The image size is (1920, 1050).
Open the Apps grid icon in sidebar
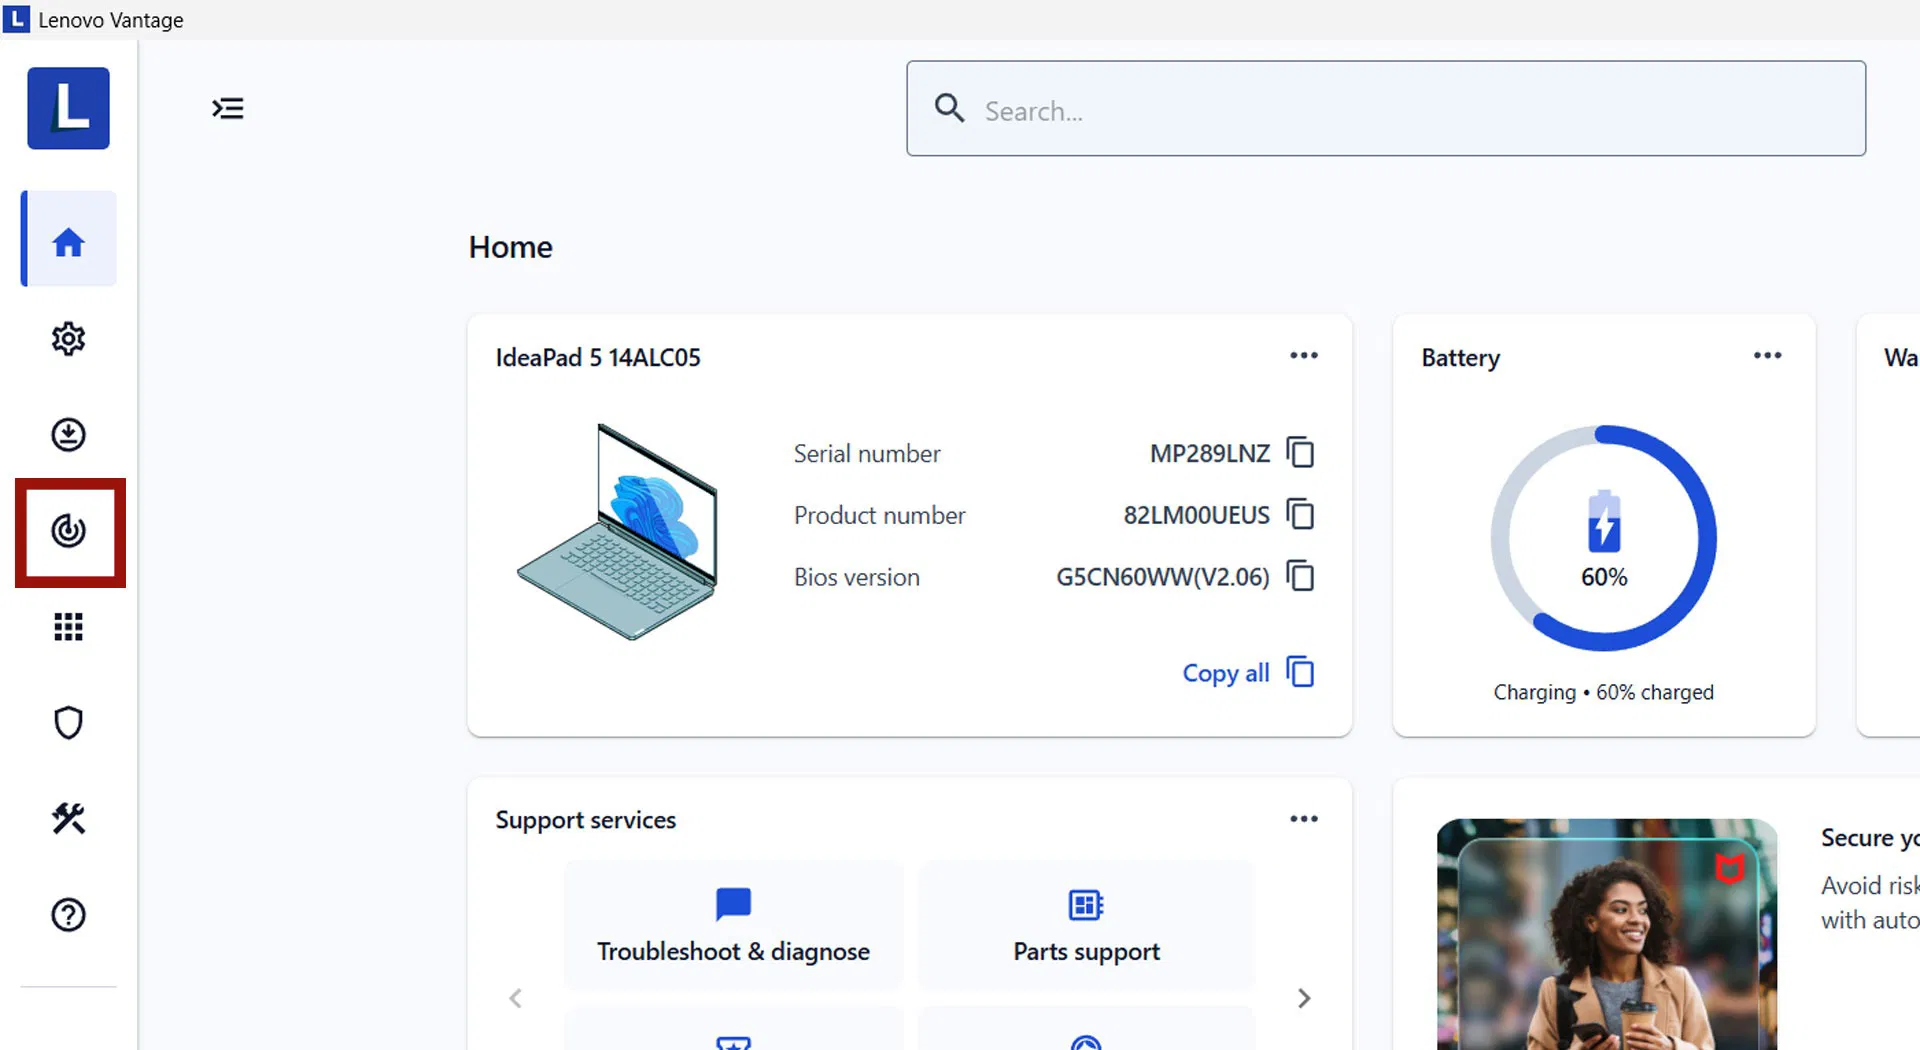click(68, 626)
